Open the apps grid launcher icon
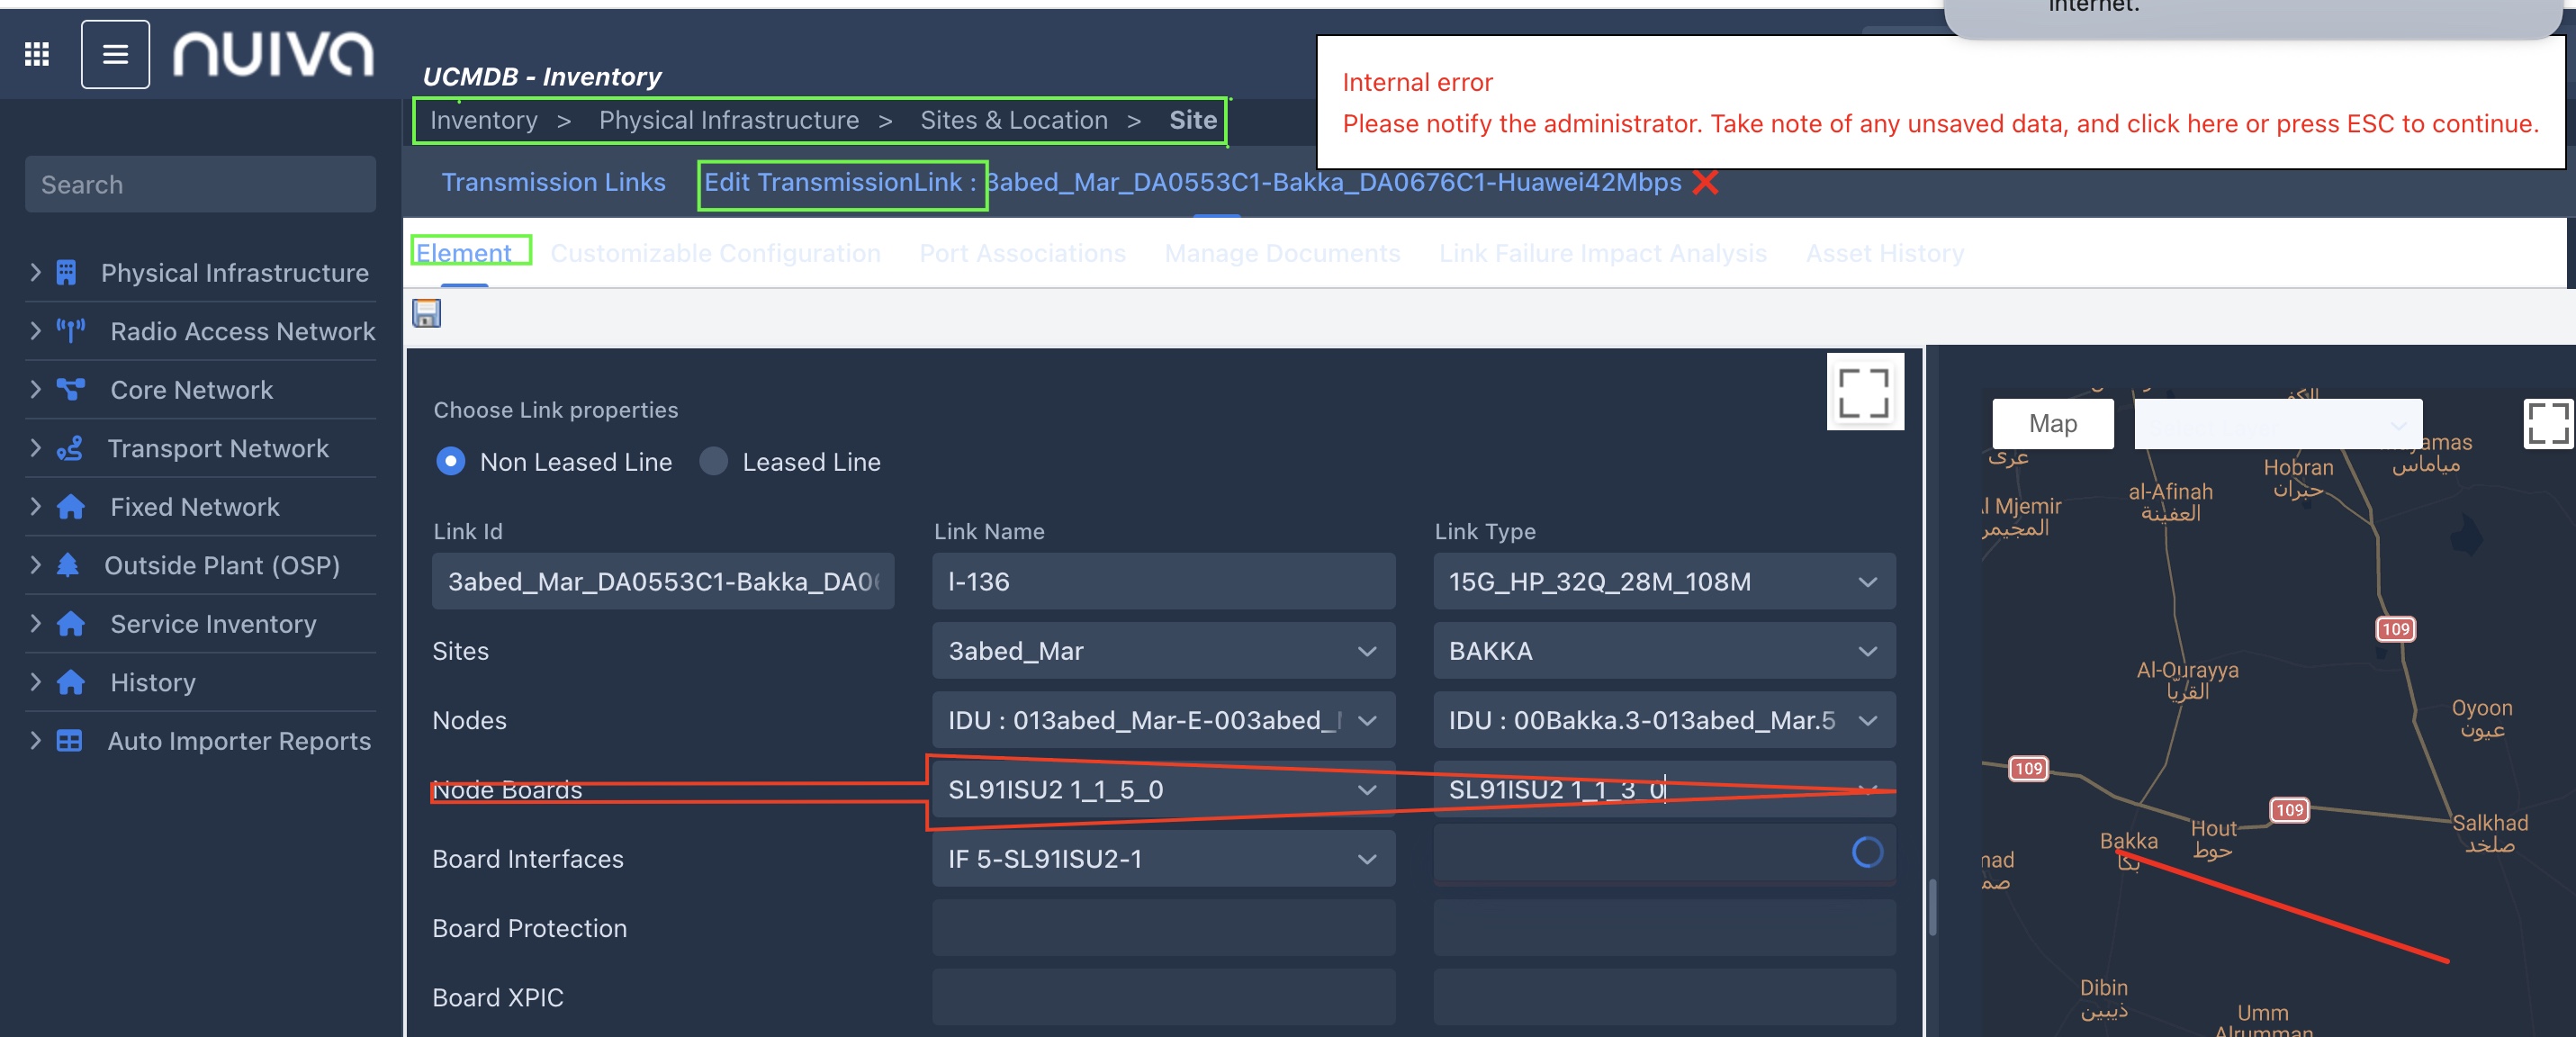The height and width of the screenshot is (1037, 2576). [37, 54]
